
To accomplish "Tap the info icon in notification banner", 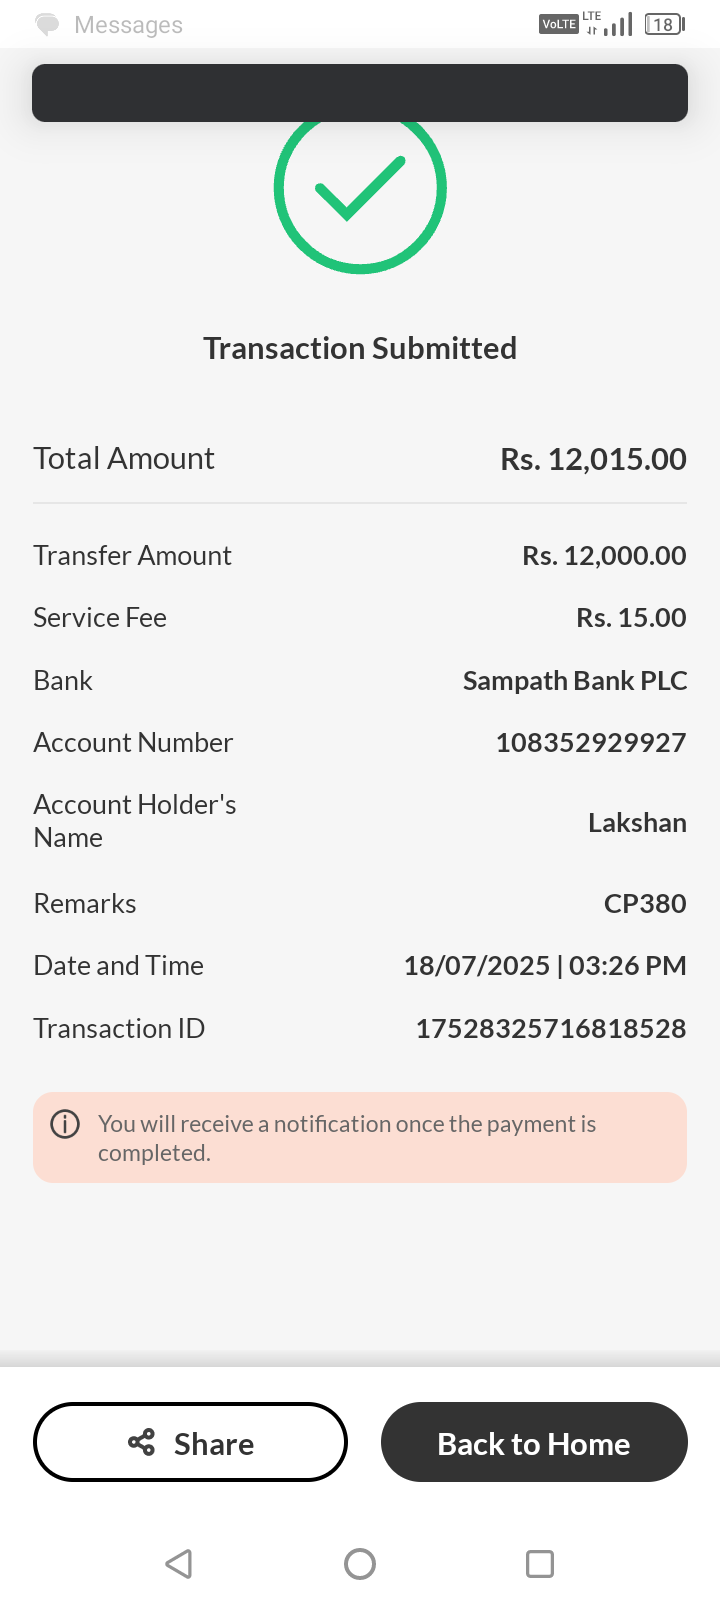I will (x=65, y=1124).
